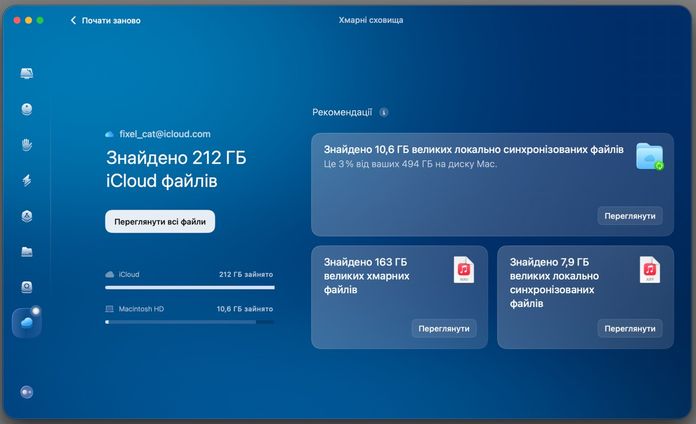The width and height of the screenshot is (696, 424).
Task: Click the iCloud storage progress bar
Action: point(190,288)
